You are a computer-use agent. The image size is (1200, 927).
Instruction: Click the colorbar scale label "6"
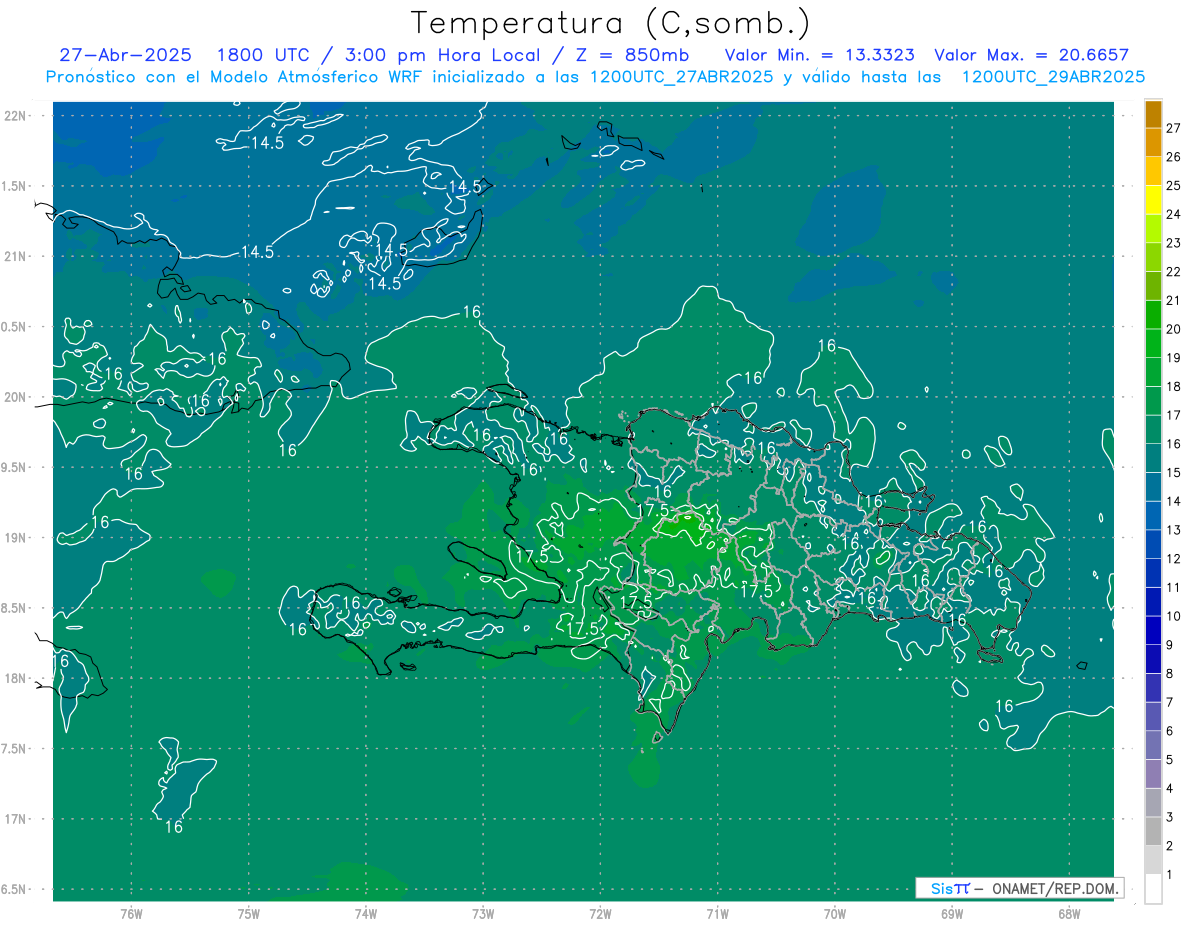1169,731
